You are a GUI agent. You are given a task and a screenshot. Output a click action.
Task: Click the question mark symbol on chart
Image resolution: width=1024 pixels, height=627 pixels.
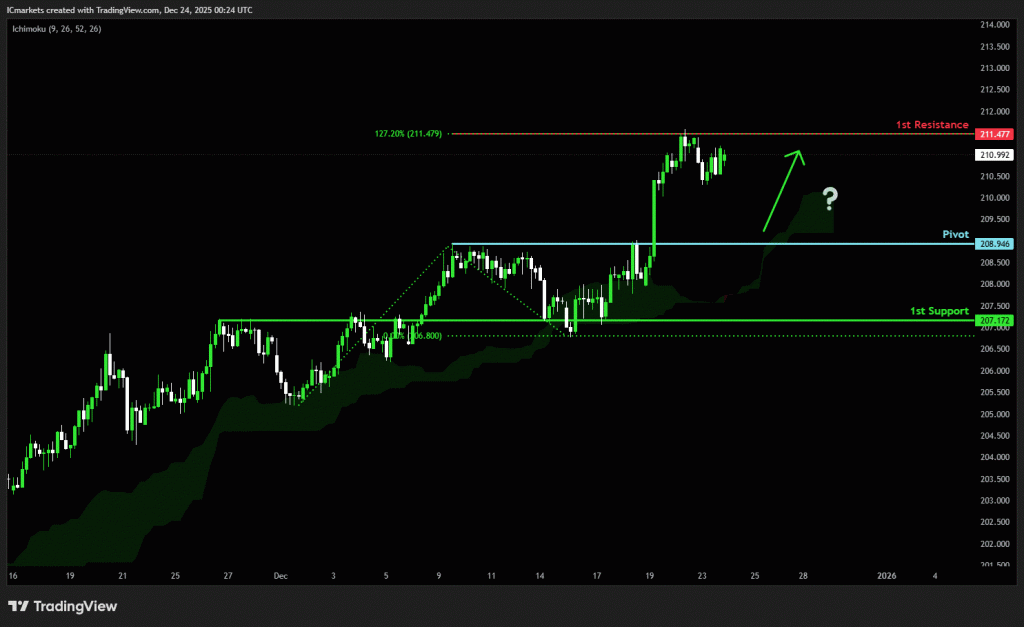point(829,198)
